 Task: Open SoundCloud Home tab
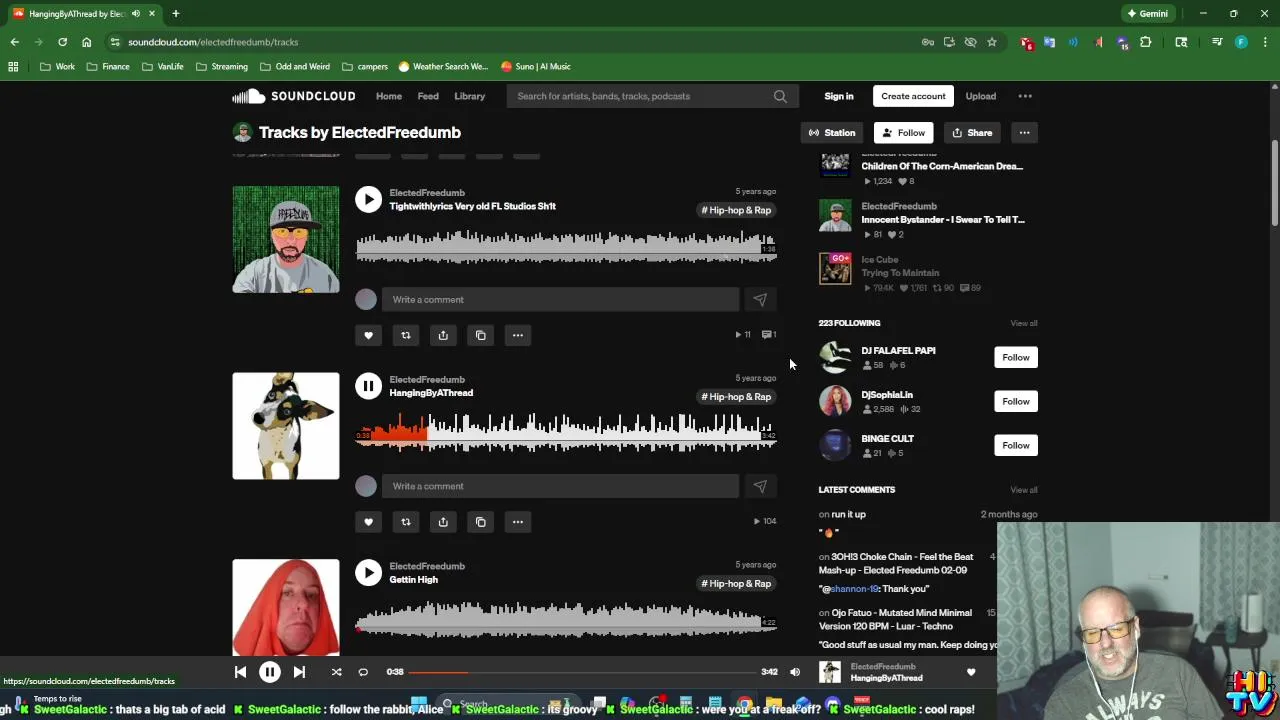pos(389,96)
